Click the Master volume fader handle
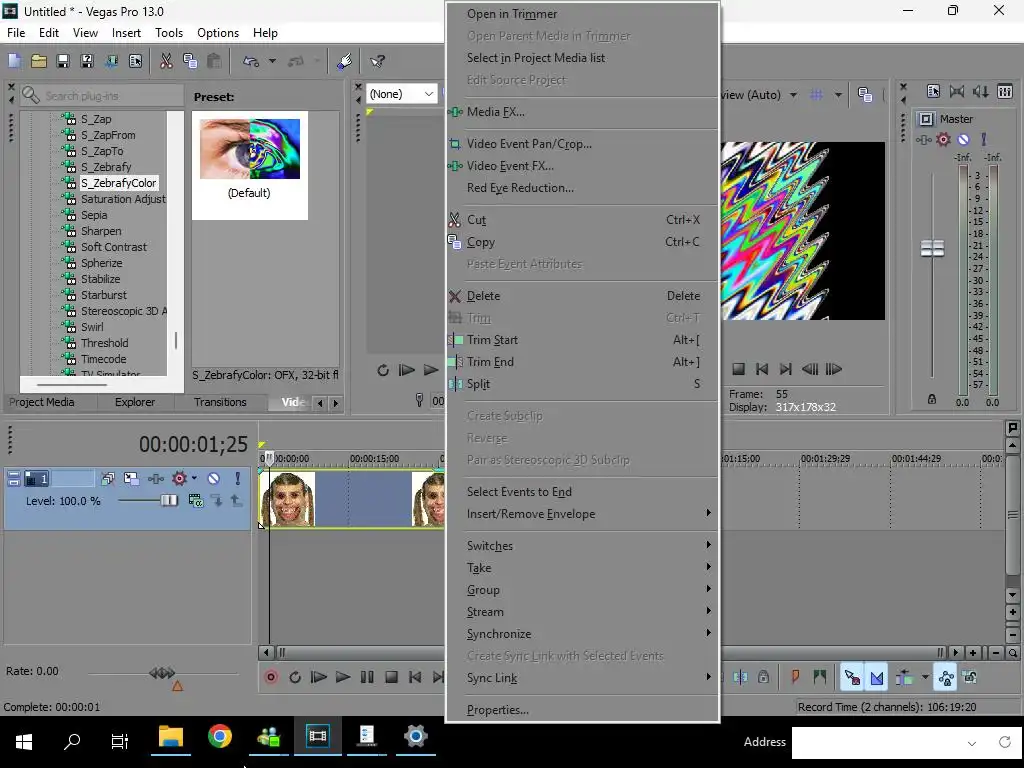The image size is (1024, 768). point(932,248)
